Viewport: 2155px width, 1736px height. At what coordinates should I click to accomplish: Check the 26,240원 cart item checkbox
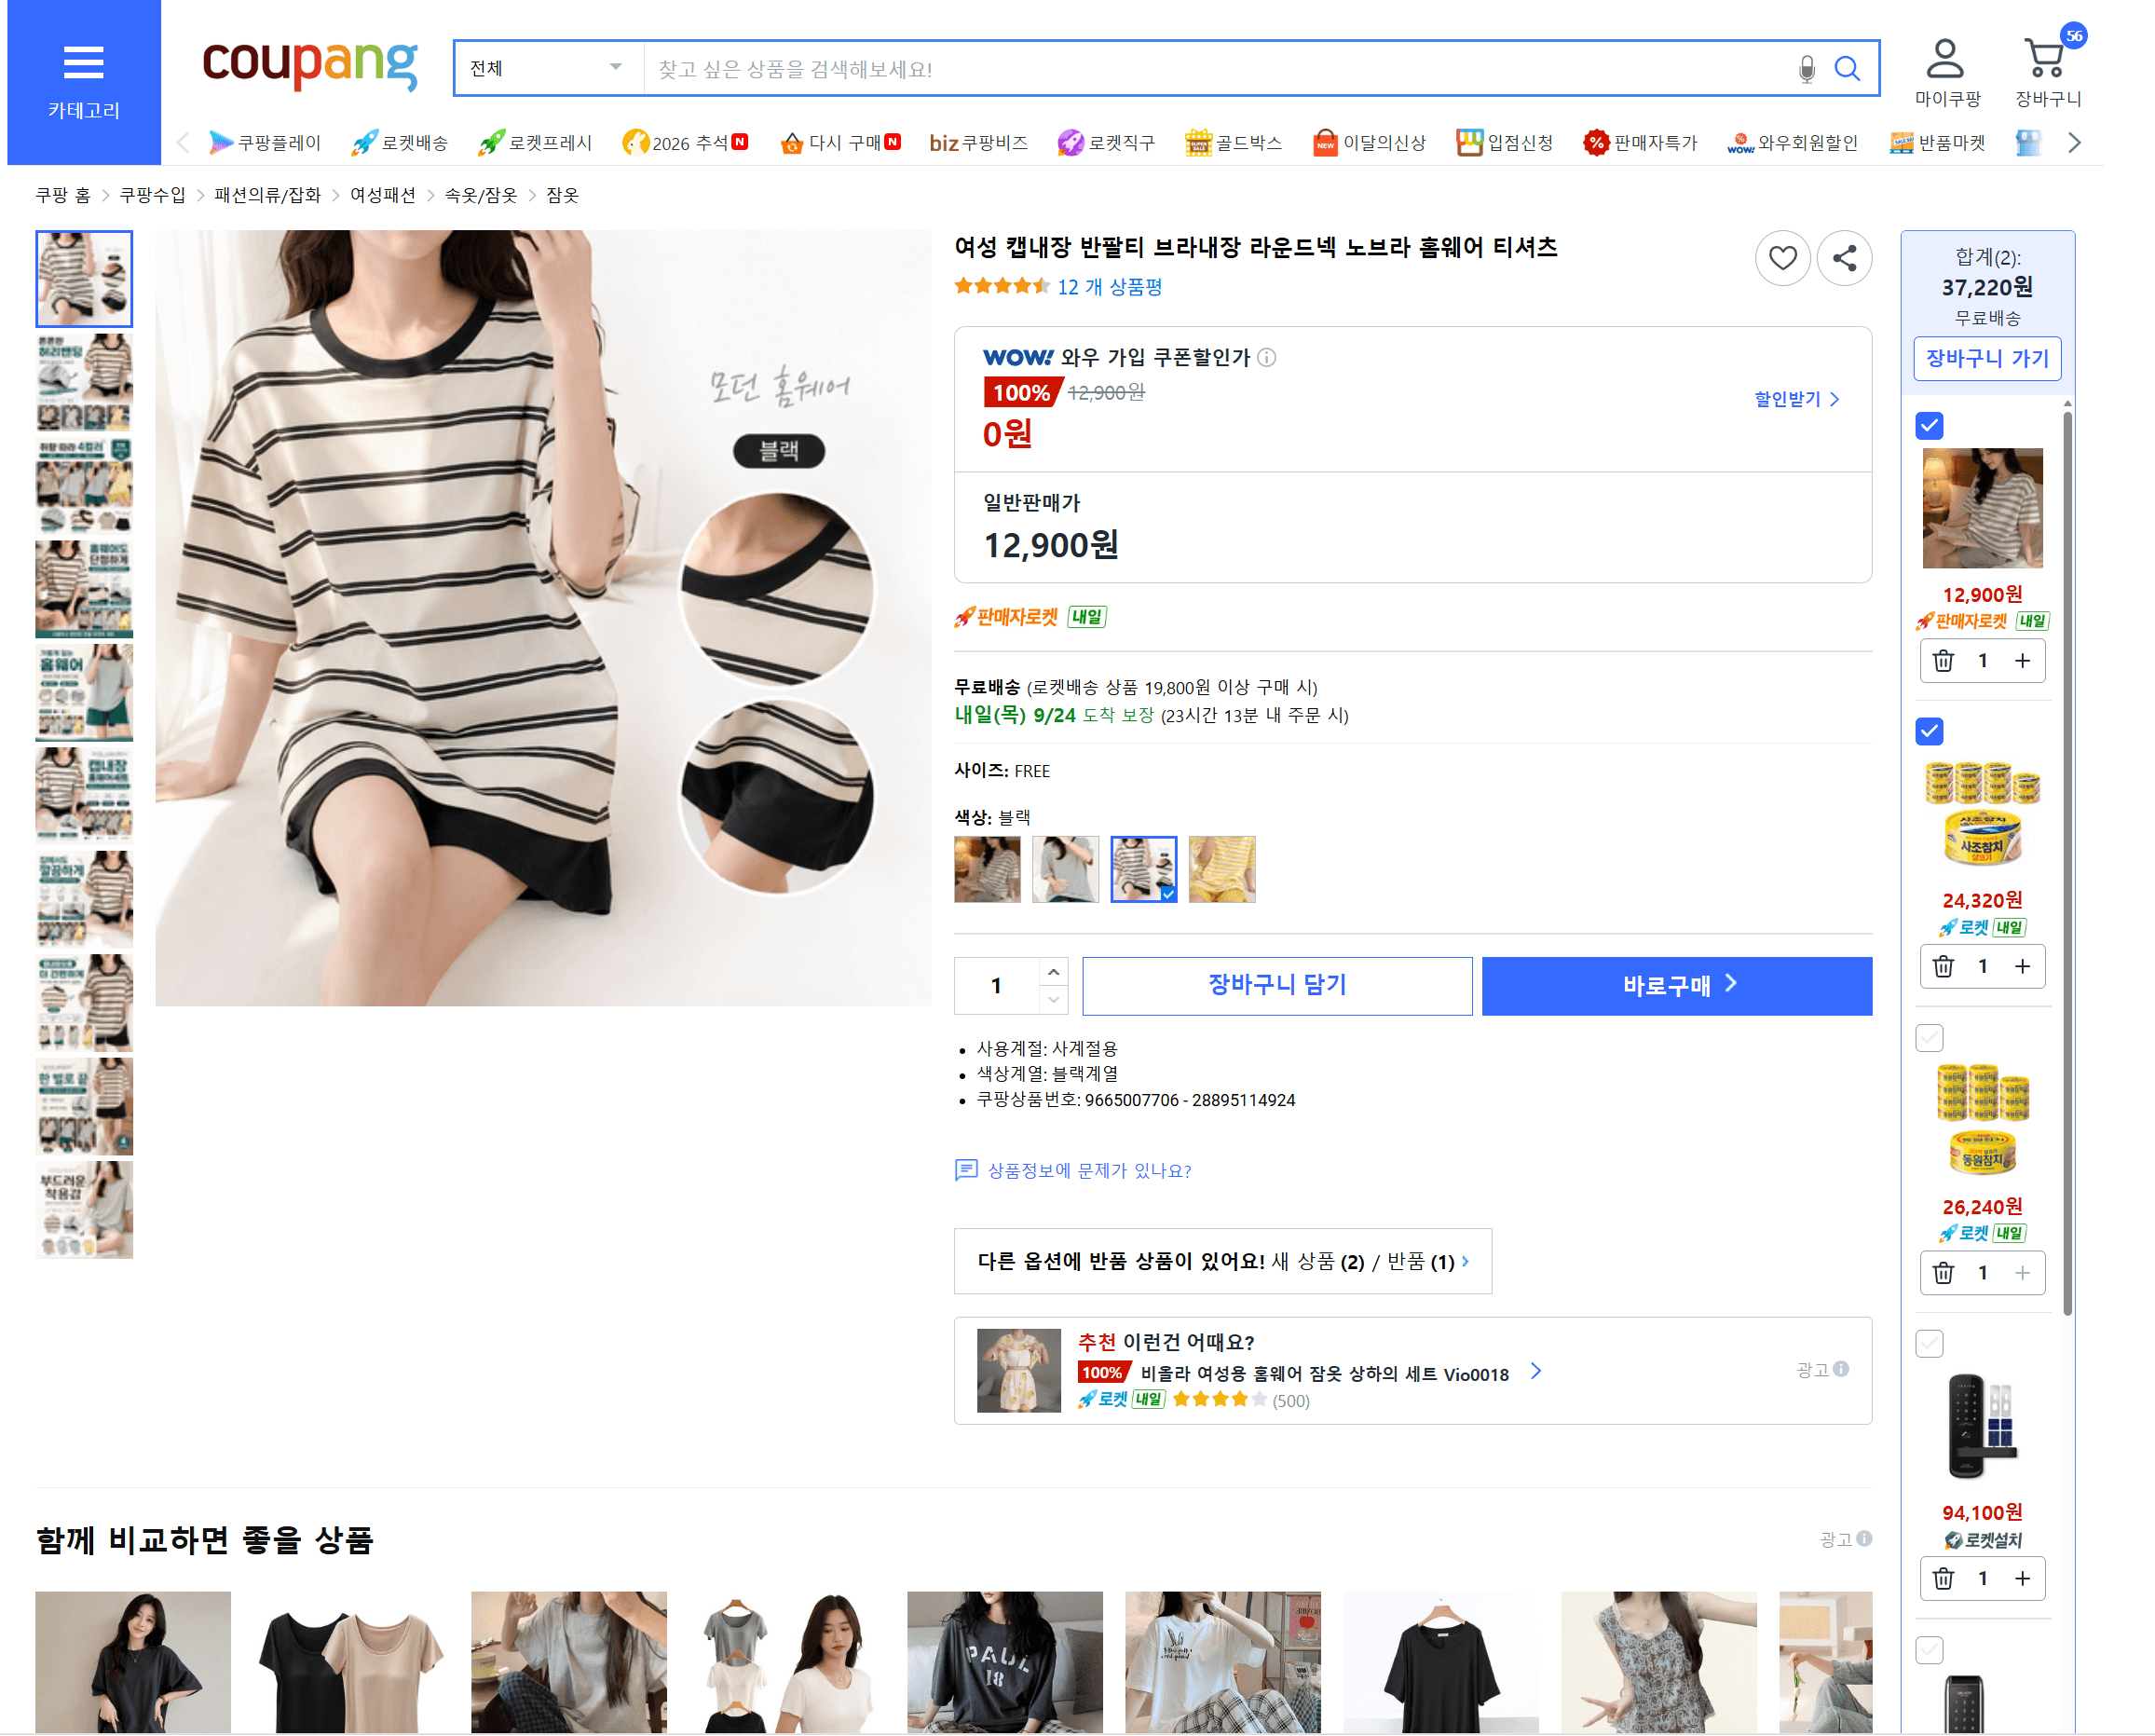click(1929, 1038)
